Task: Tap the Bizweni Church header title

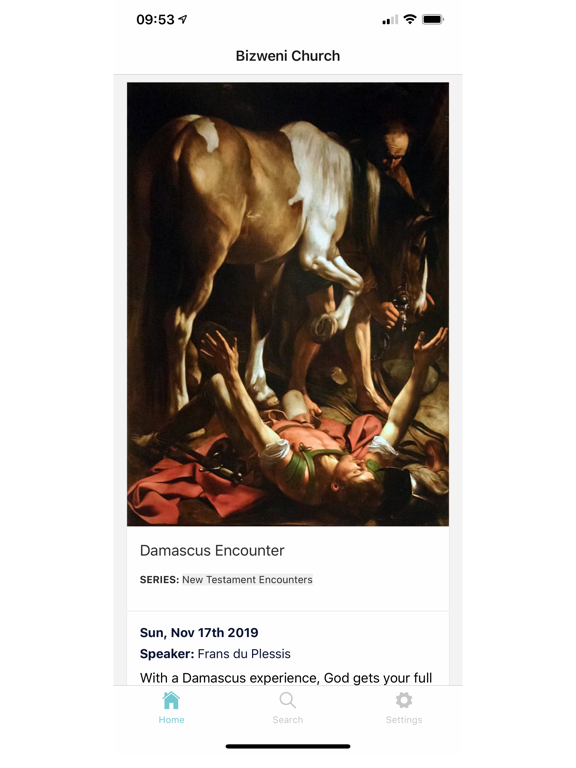Action: coord(288,56)
